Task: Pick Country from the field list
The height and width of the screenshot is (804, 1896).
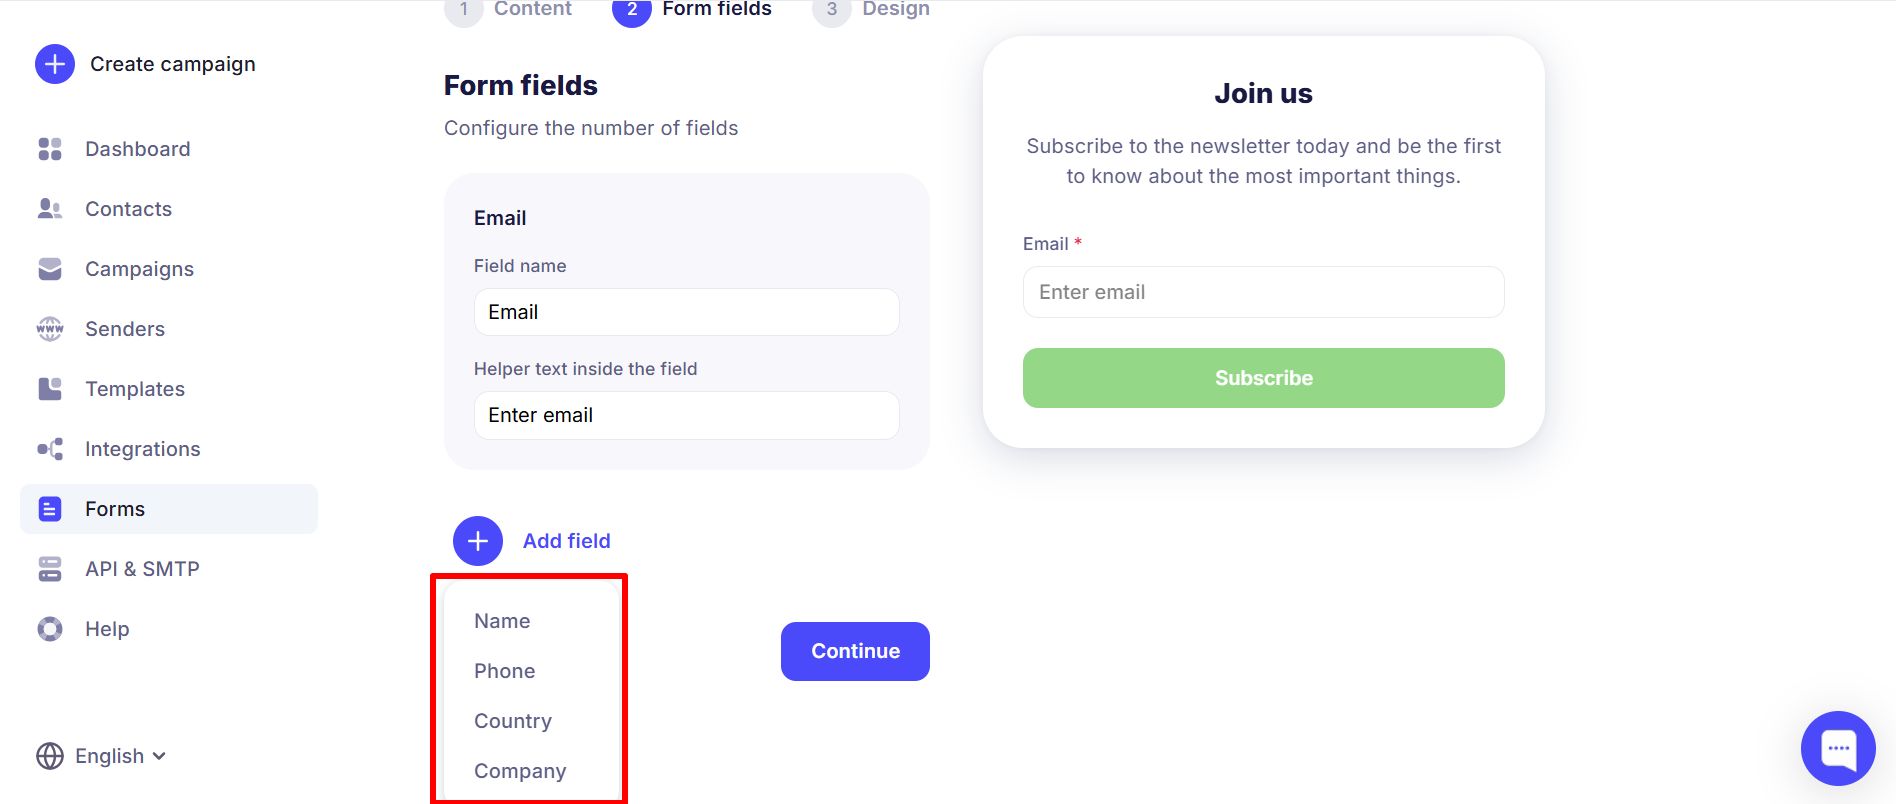Action: [512, 721]
